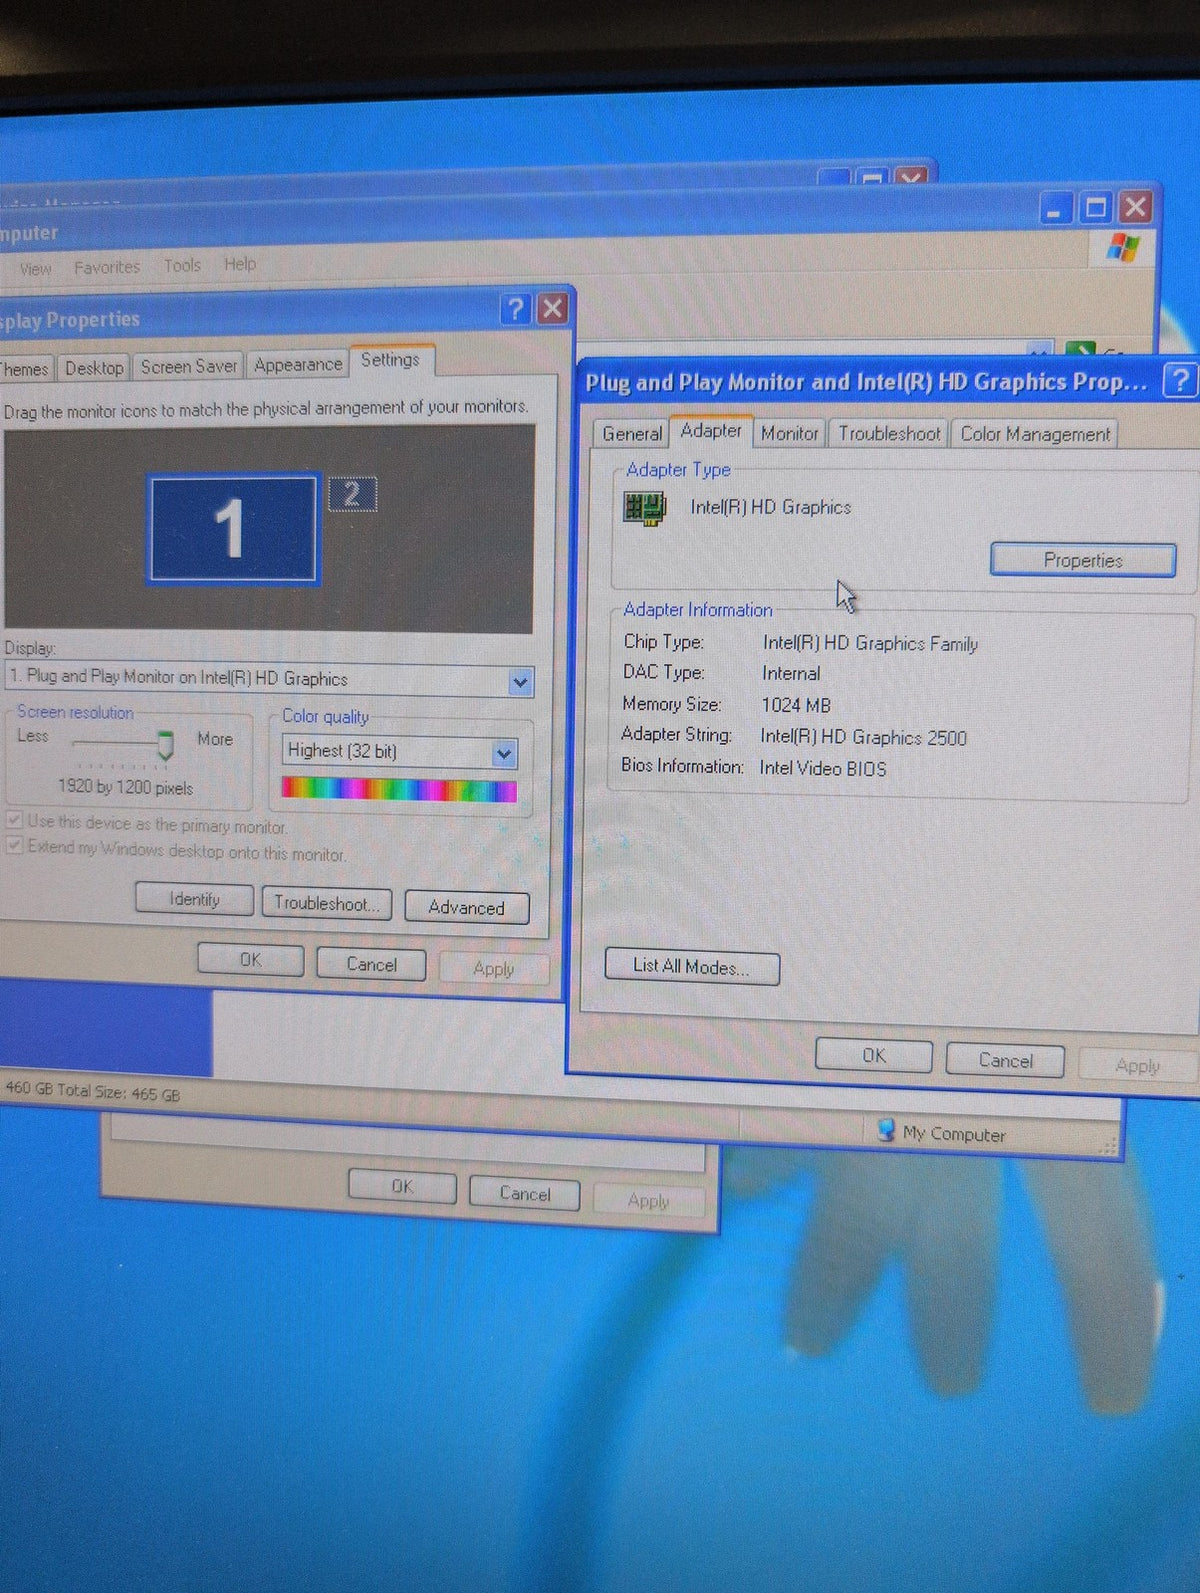Switch to the Desktop tab
This screenshot has width=1200, height=1593.
coord(94,368)
